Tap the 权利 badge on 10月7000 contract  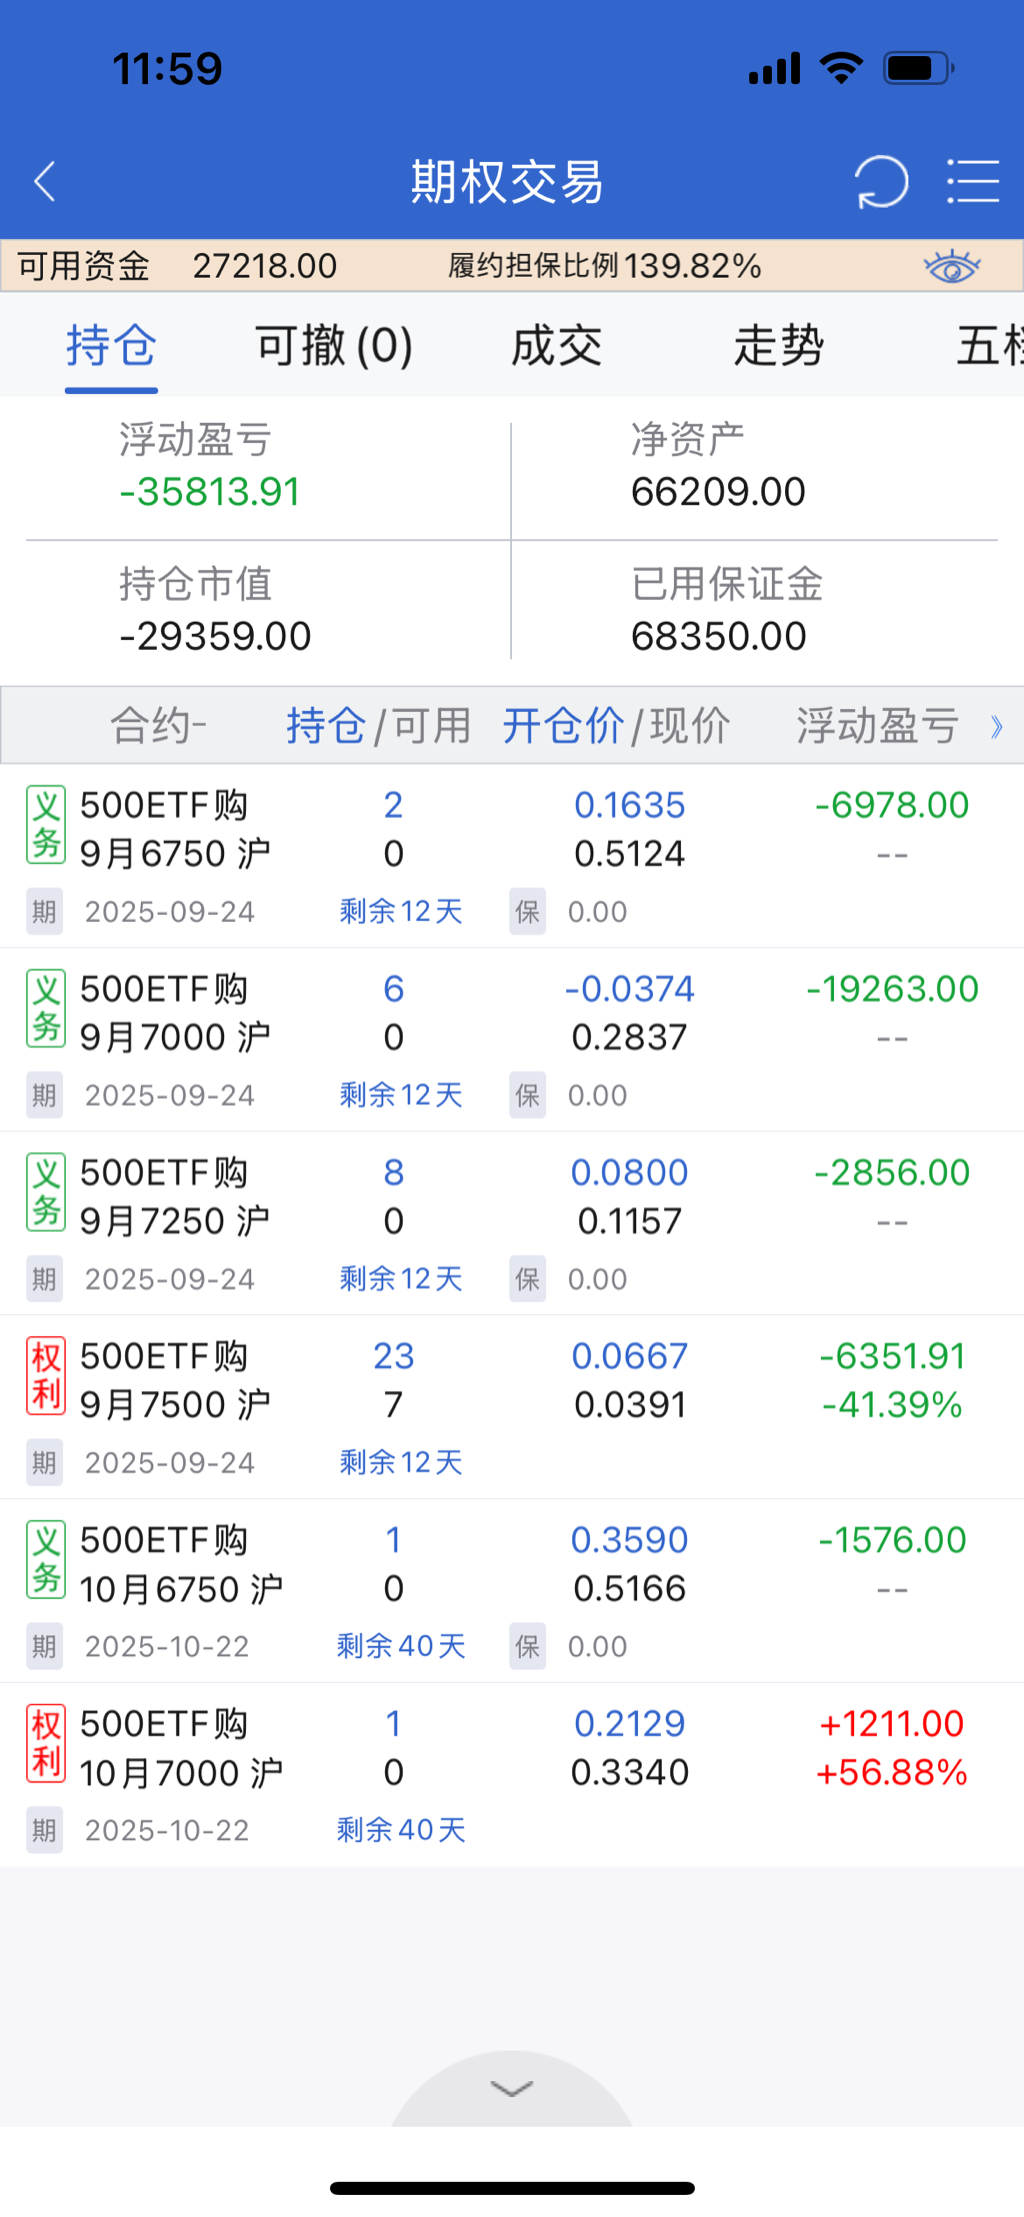(x=46, y=1744)
